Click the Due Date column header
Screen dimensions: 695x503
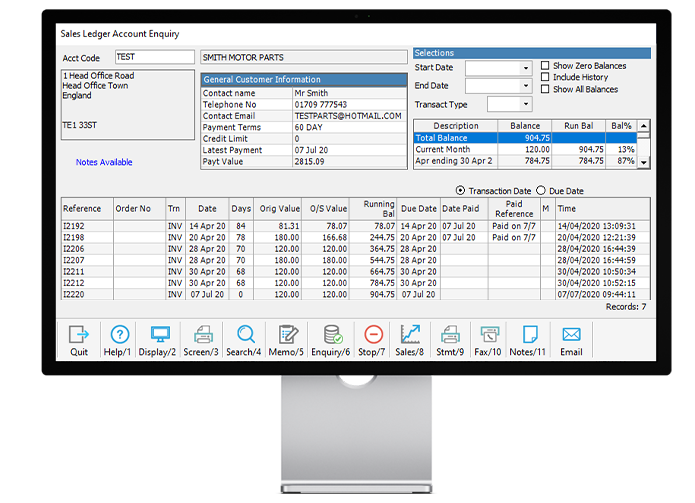(418, 209)
